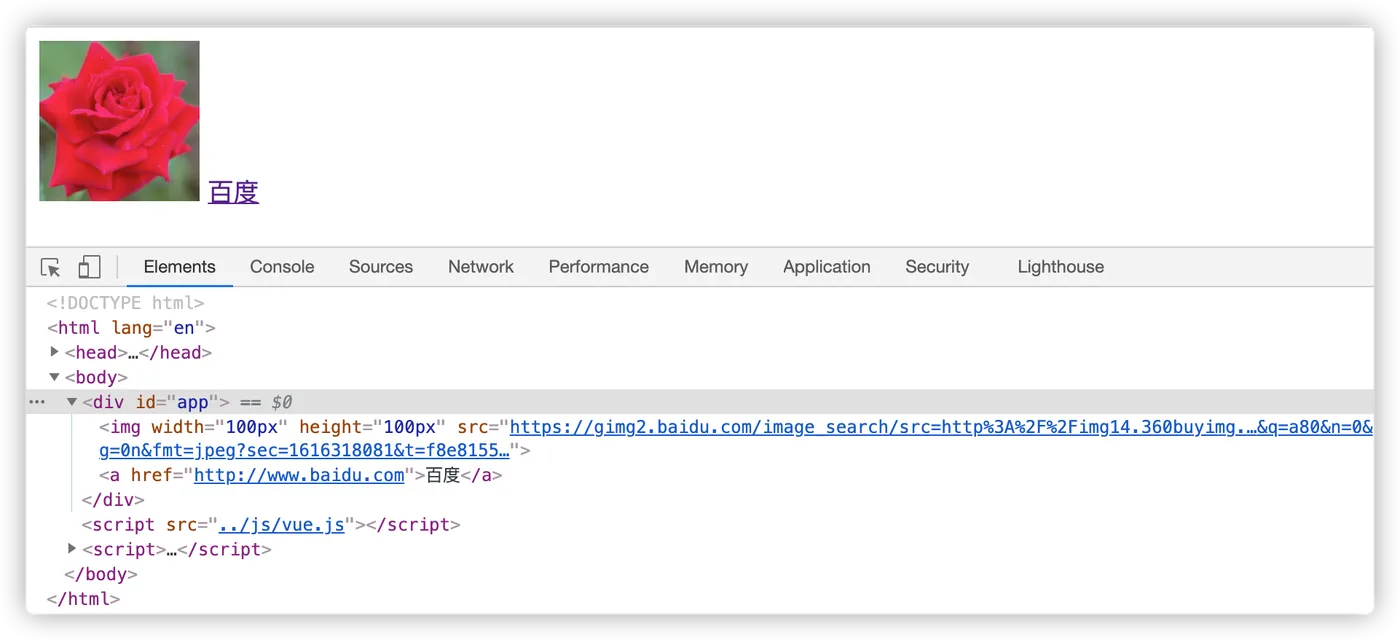Switch to the Security tab
Image resolution: width=1400 pixels, height=640 pixels.
pyautogui.click(x=937, y=267)
